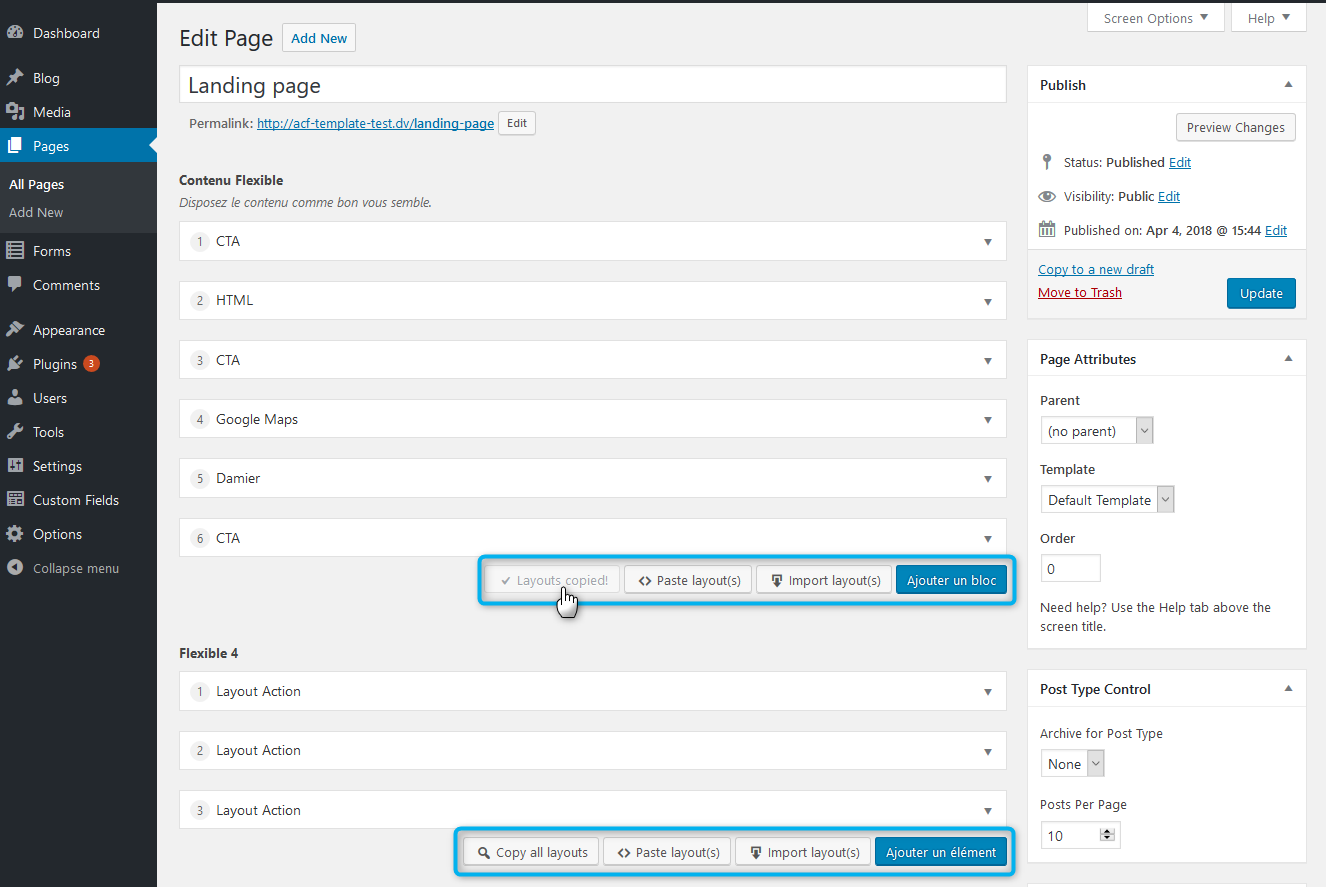1326x887 pixels.
Task: Open the landing-page permalink URL
Action: click(375, 124)
